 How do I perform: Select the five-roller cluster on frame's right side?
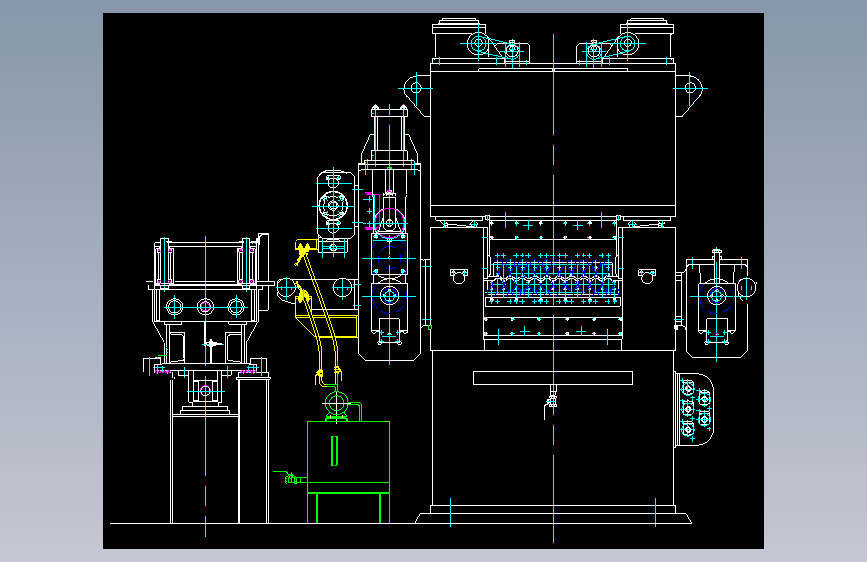click(694, 409)
